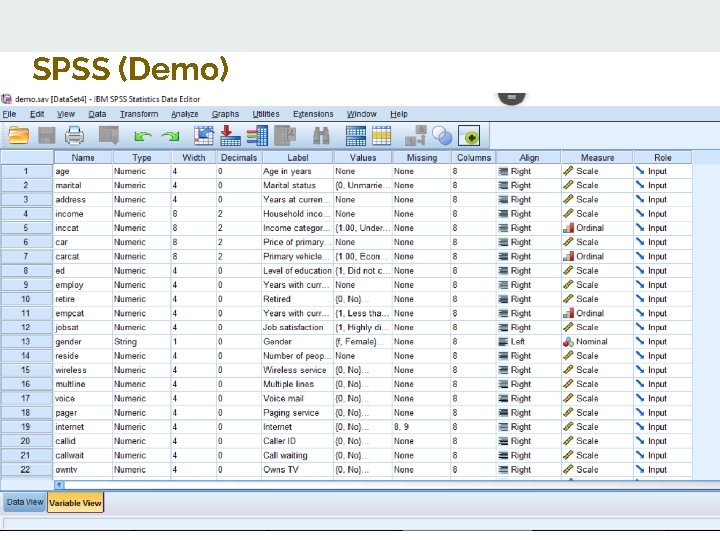Click the 'Left' align cell for gender
This screenshot has height=540, width=720.
(x=529, y=342)
